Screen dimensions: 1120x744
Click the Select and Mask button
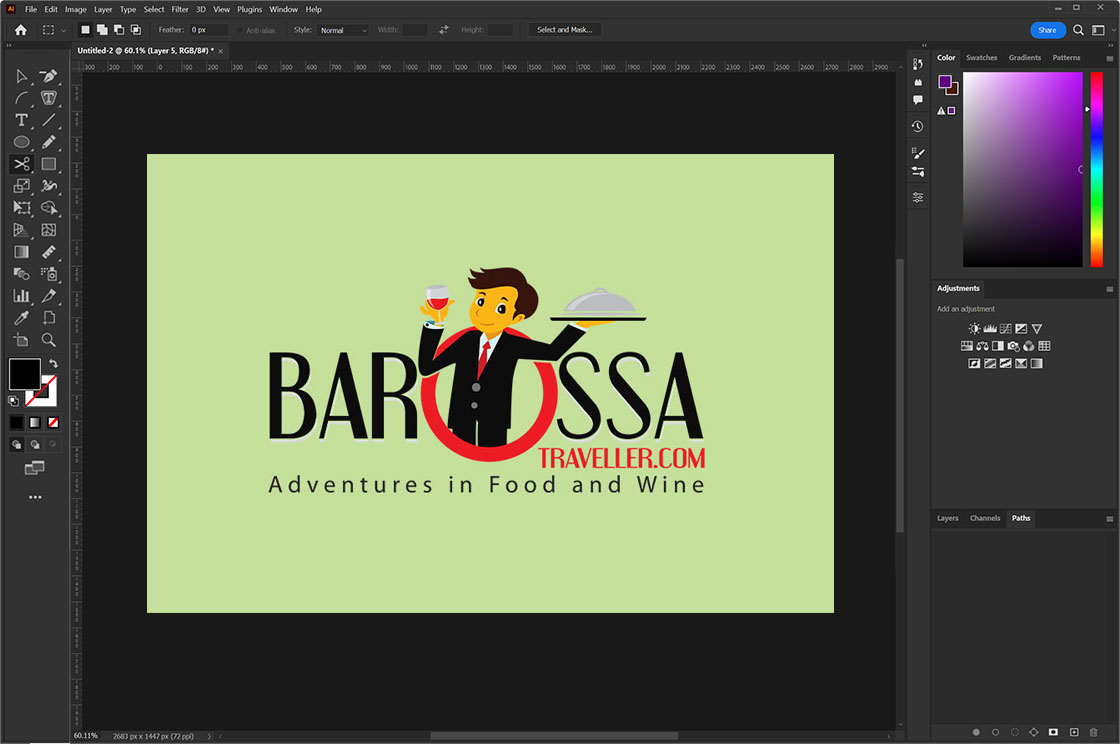pos(564,30)
